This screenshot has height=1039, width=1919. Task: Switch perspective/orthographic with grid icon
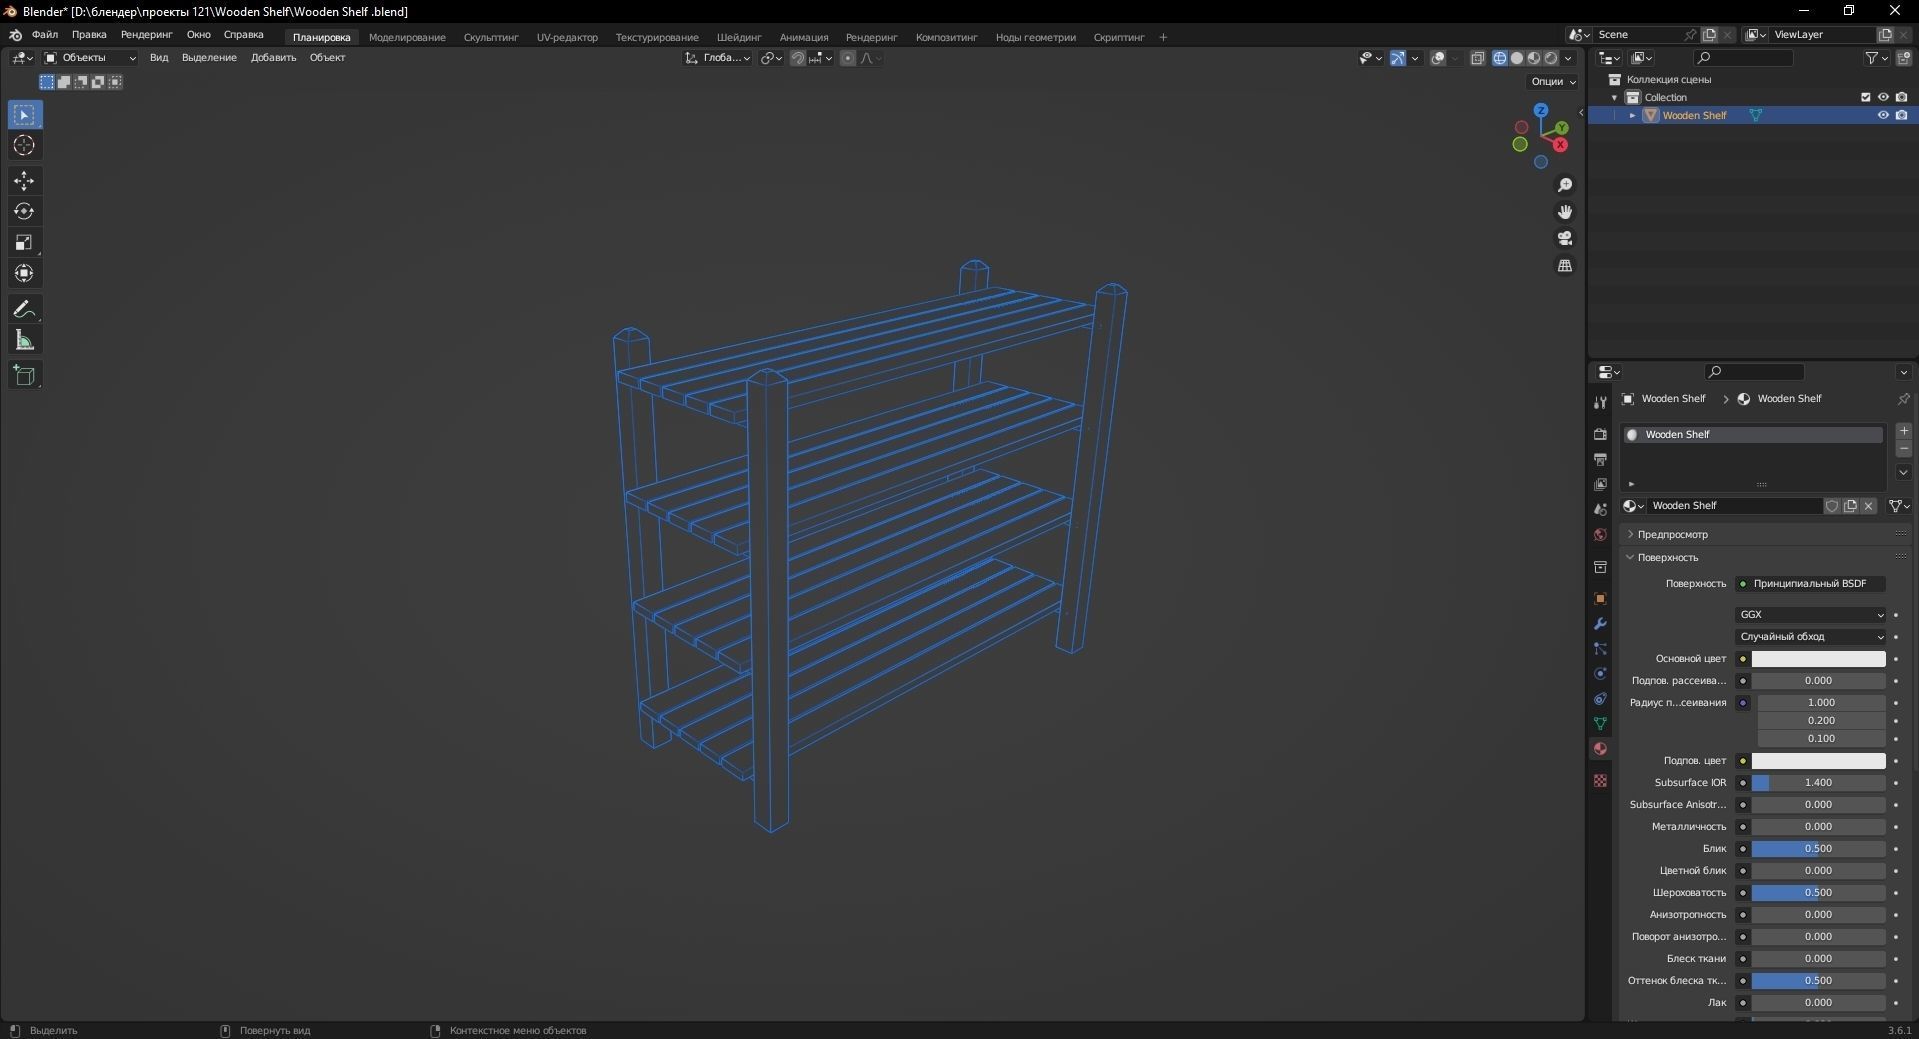pos(1565,266)
